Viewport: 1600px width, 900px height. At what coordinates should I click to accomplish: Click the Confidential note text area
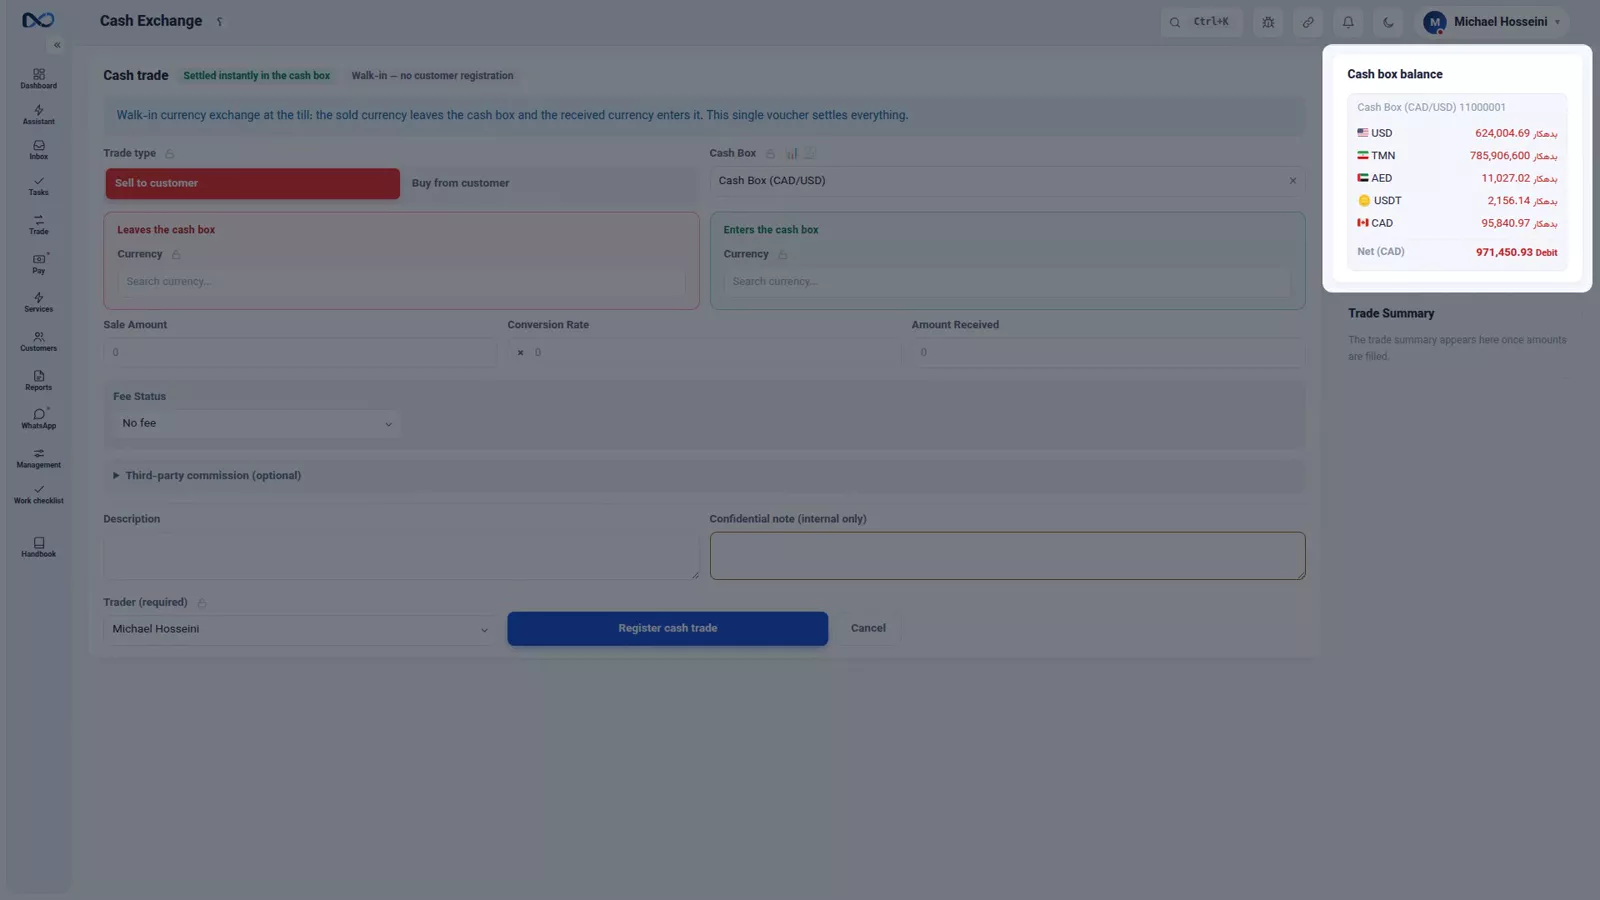coord(1007,556)
